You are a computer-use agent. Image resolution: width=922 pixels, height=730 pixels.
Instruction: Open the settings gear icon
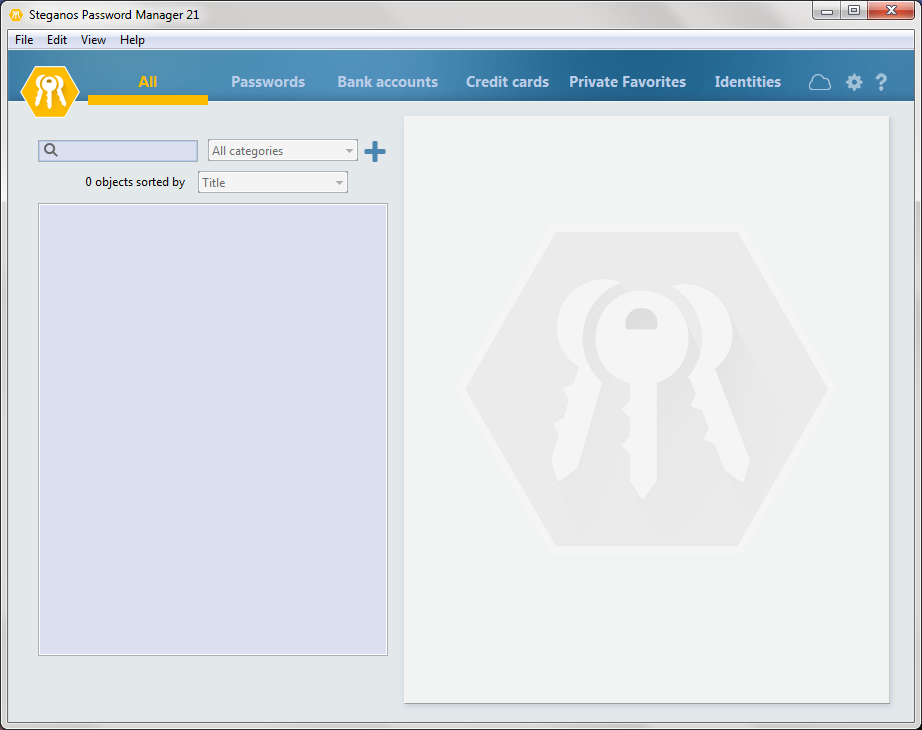(853, 82)
